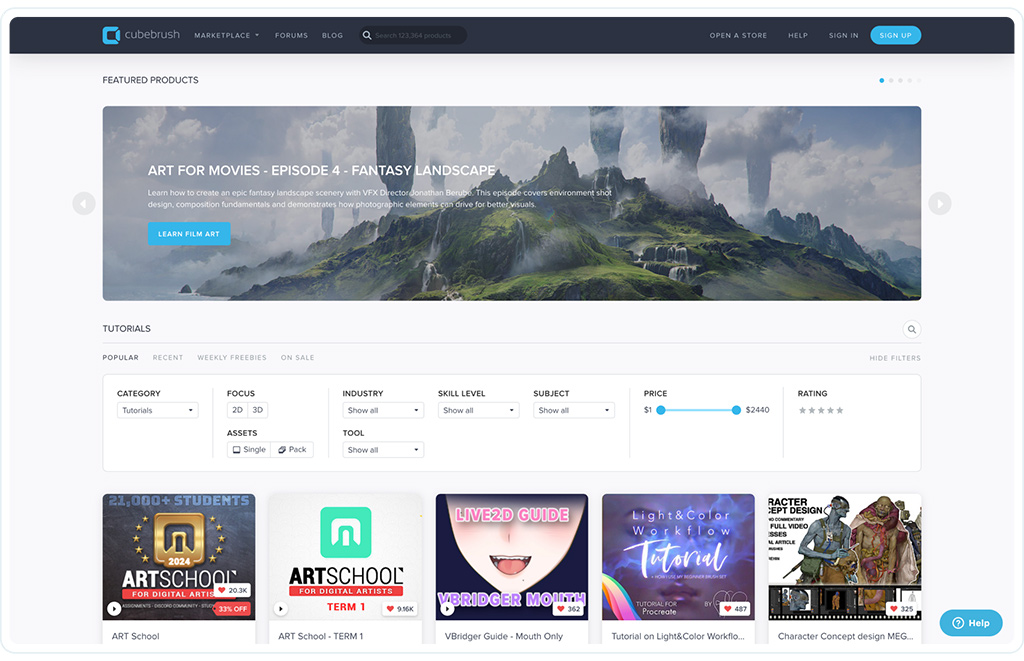This screenshot has width=1024, height=661.
Task: Enable the Pack assets filter
Action: click(x=292, y=449)
